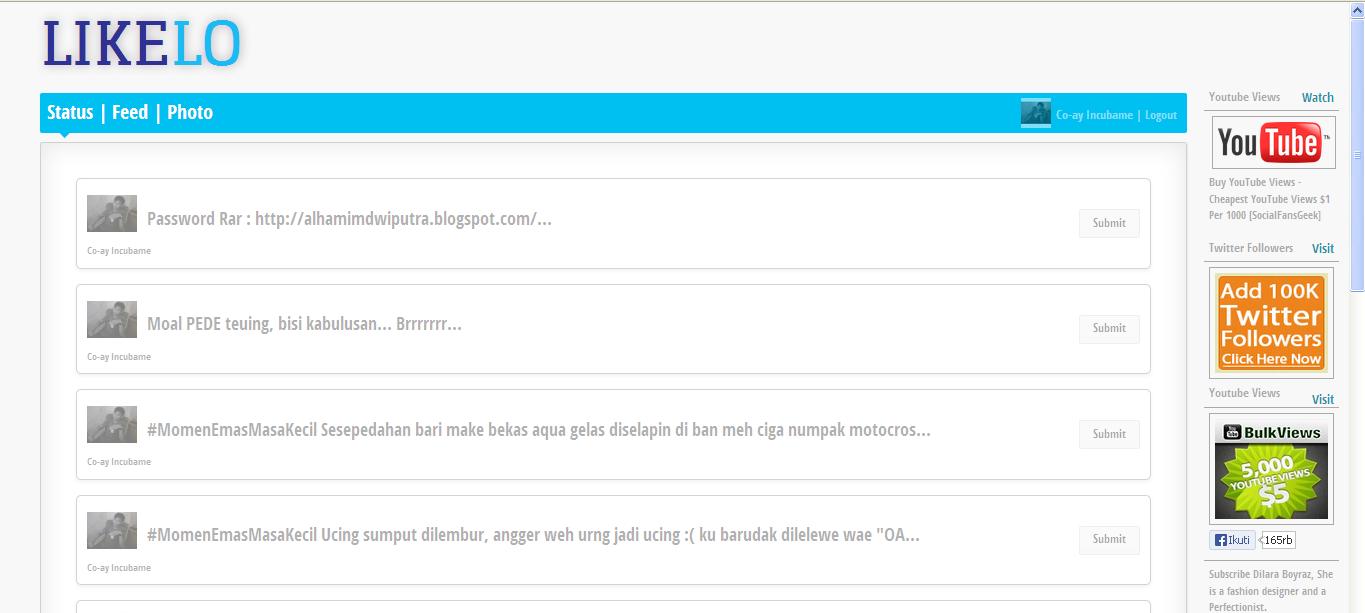Select the Moal PEDE teuing status text
Screen dimensions: 1365x613
[x=304, y=324]
